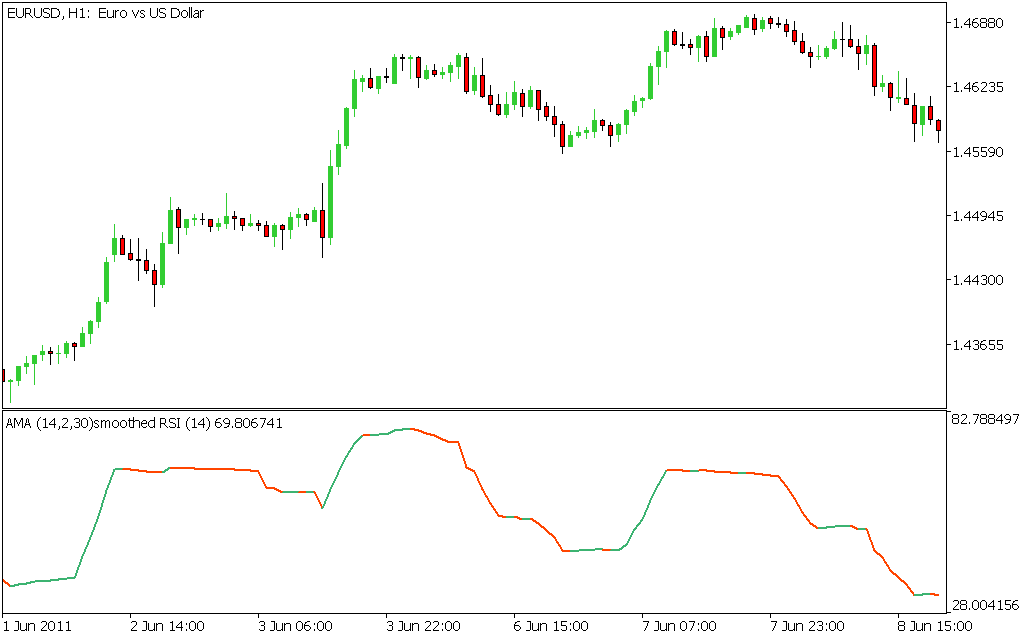Image resolution: width=1024 pixels, height=640 pixels.
Task: Click the 1.46235 price level label
Action: tap(982, 88)
